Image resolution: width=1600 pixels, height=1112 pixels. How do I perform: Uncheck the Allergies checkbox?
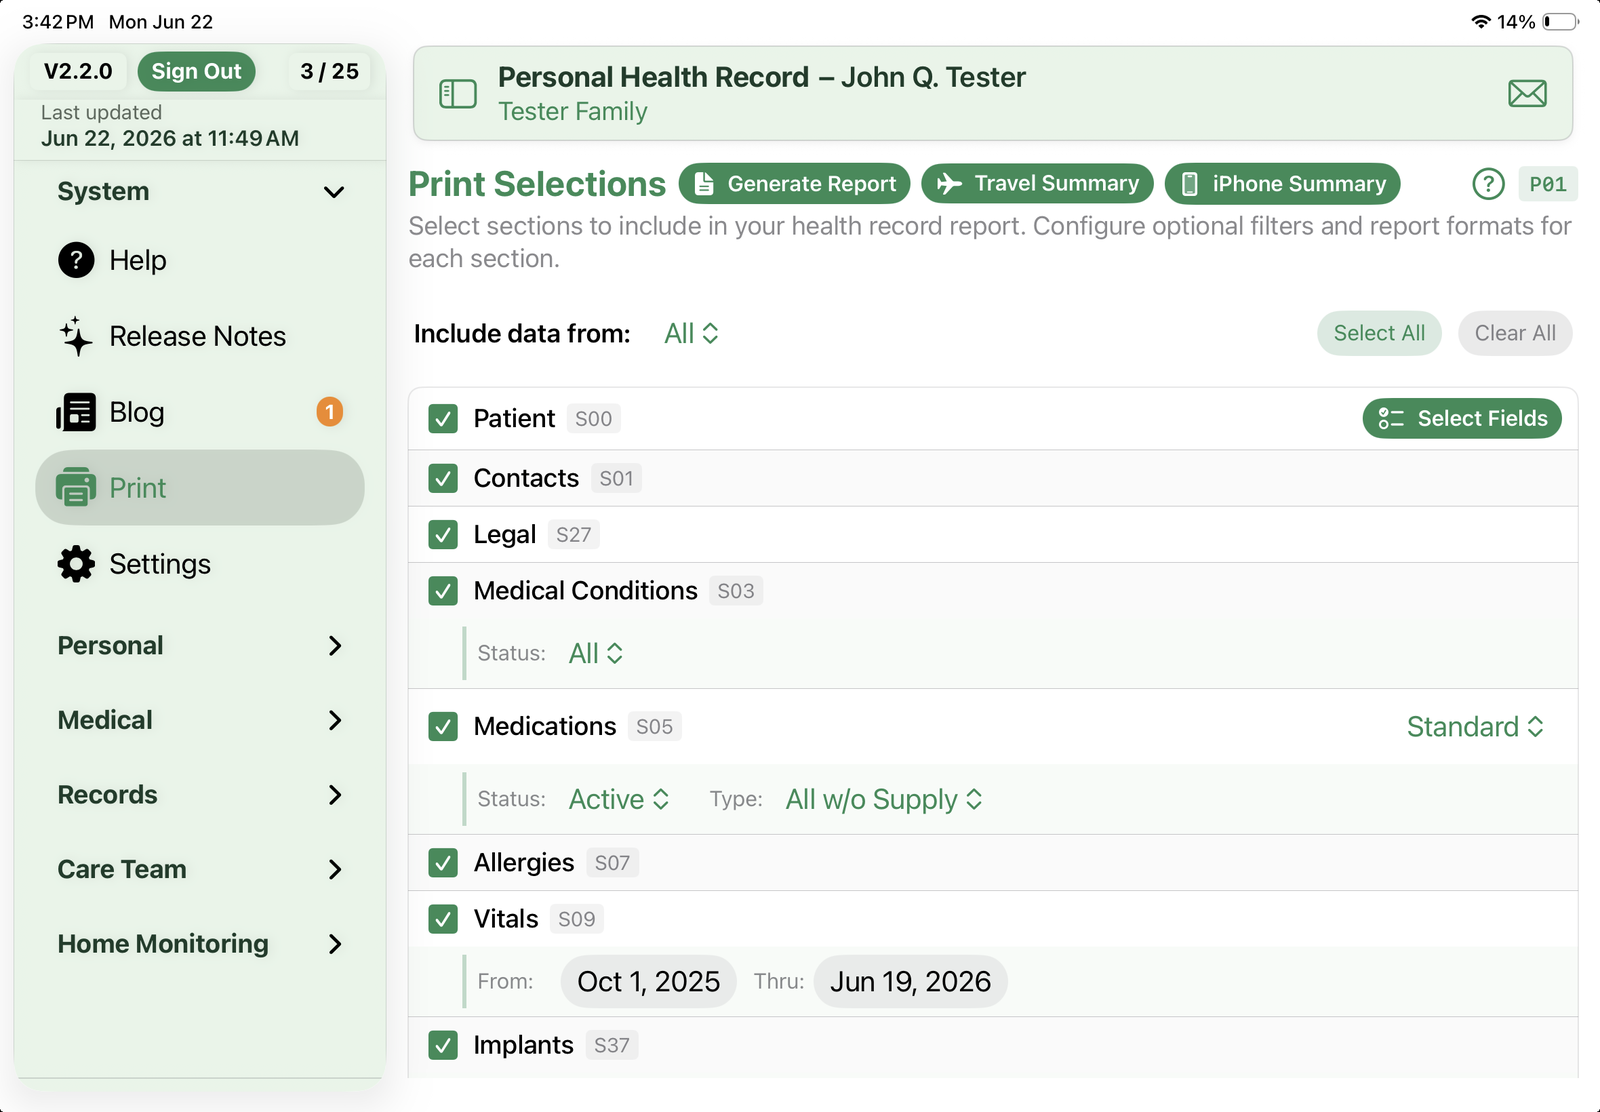(x=443, y=863)
